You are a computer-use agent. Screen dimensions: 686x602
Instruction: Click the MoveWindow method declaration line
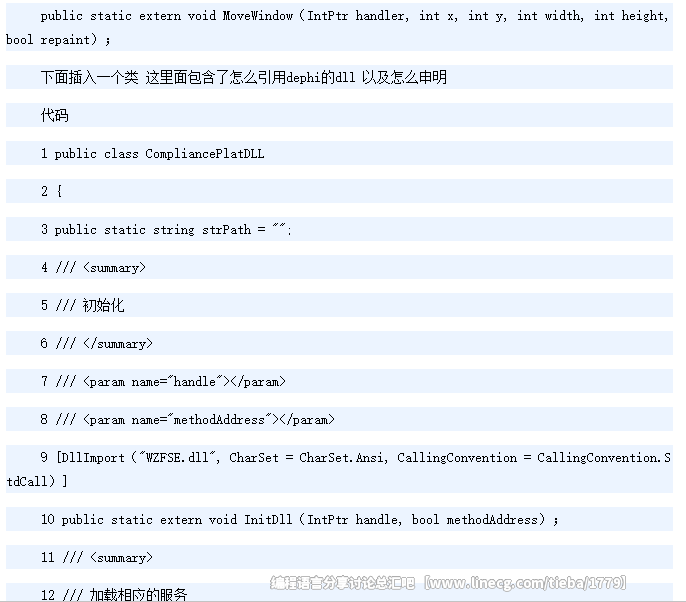354,16
